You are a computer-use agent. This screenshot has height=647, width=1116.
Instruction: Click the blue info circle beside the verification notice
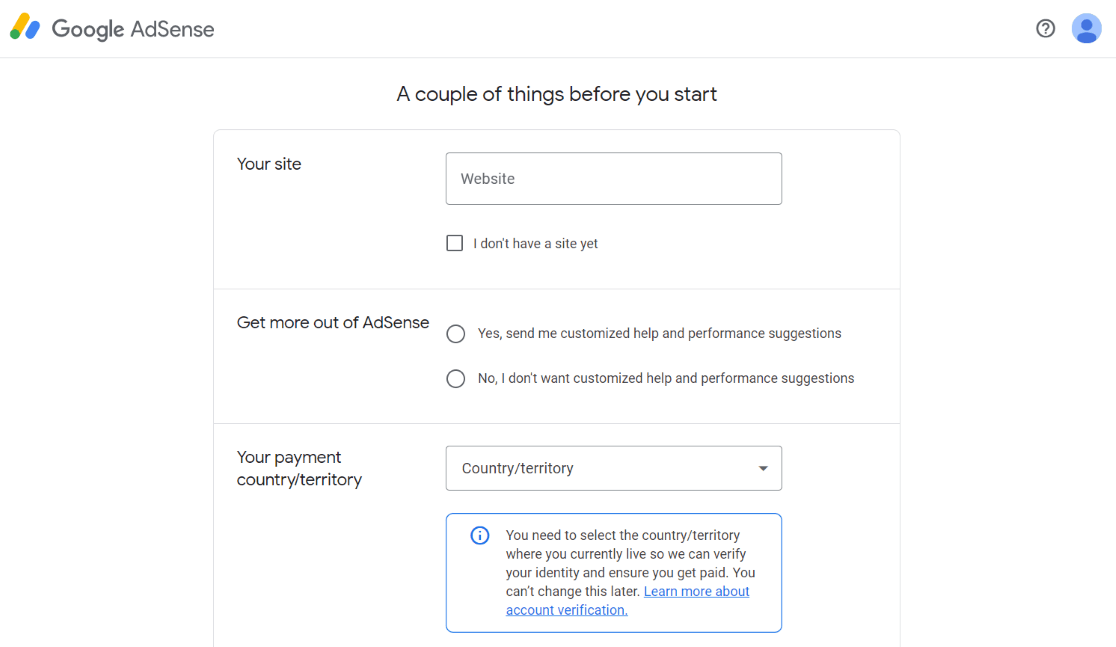tap(479, 535)
